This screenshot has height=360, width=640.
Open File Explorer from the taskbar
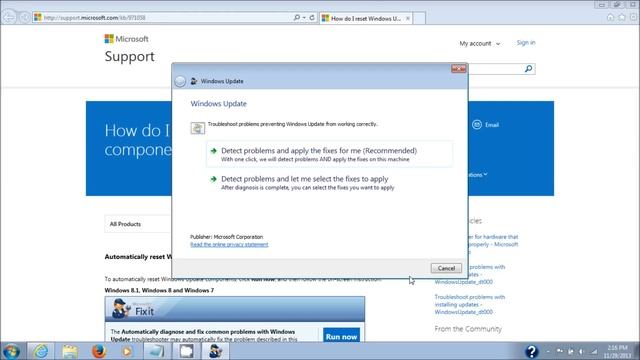(70, 351)
